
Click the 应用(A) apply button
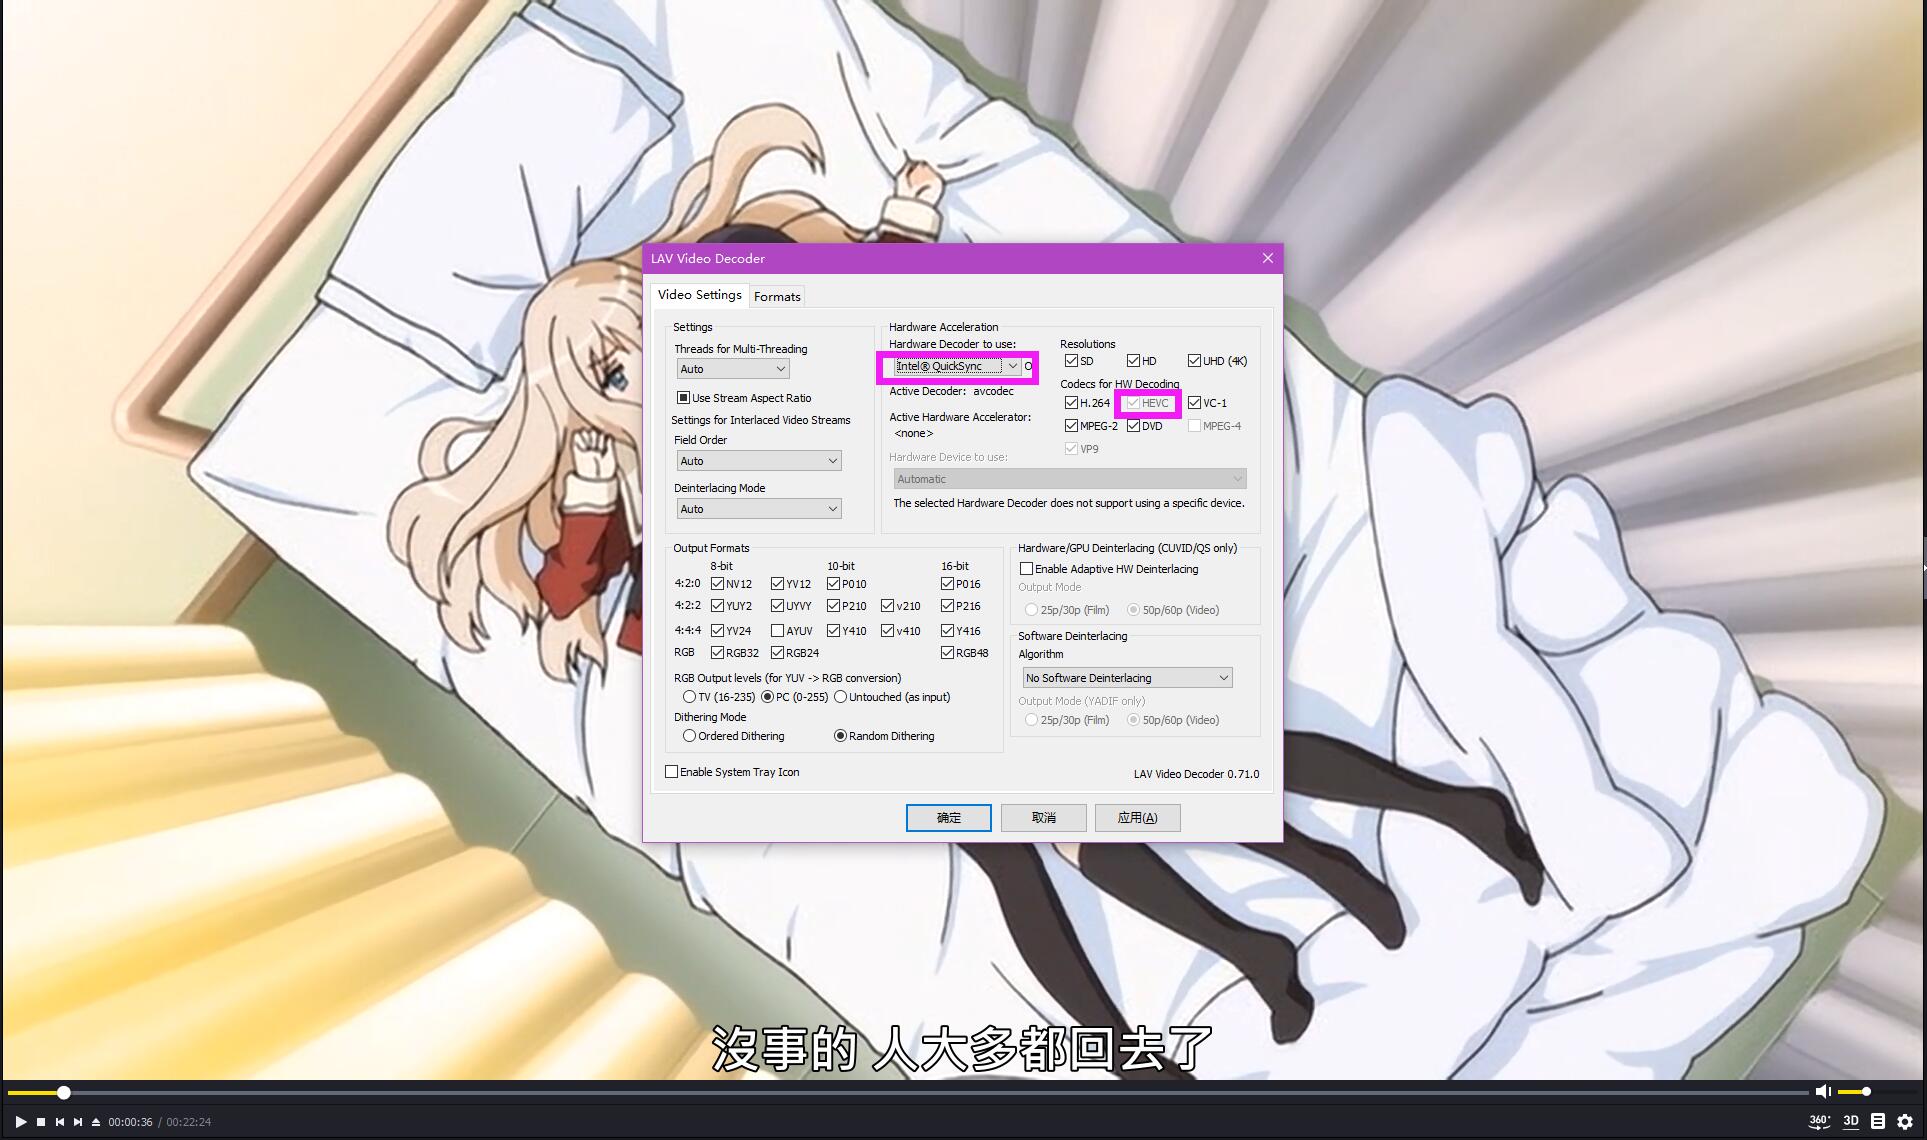[x=1137, y=818]
